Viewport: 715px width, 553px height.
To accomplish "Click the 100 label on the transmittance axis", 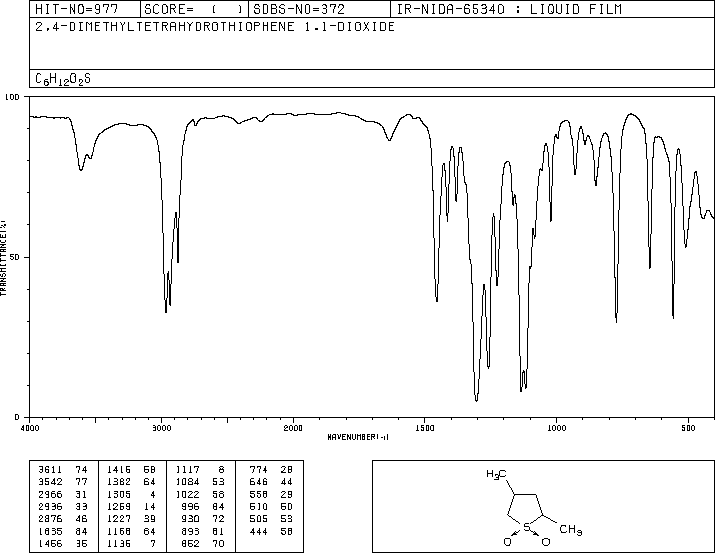I will pos(12,97).
